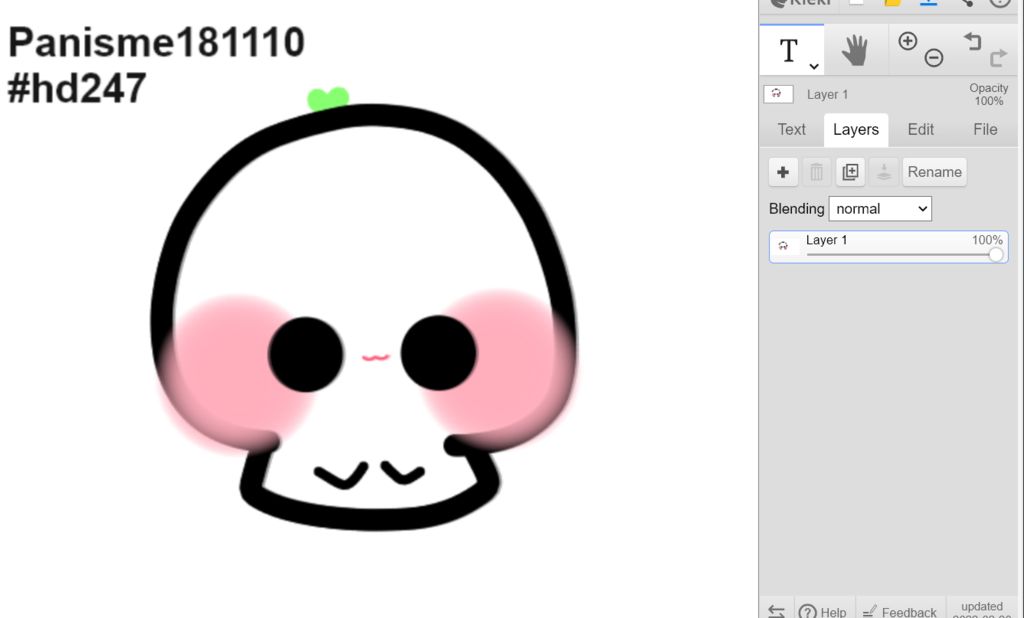Swap panel side with arrows icon
The width and height of the screenshot is (1024, 618).
click(776, 611)
